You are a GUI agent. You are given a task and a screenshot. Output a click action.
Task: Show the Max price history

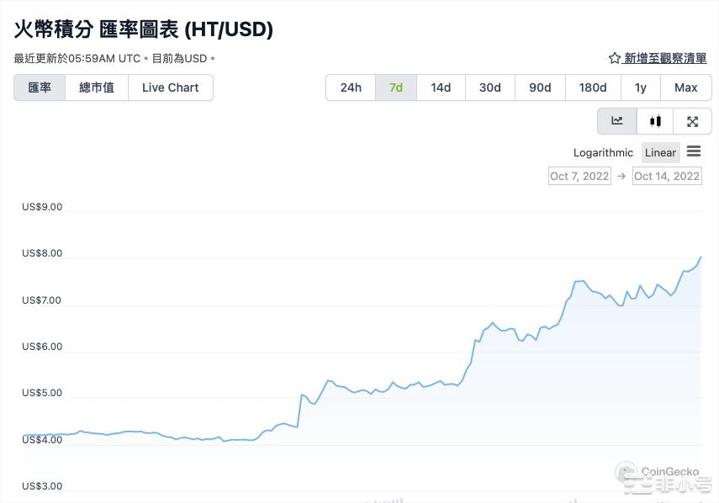686,88
